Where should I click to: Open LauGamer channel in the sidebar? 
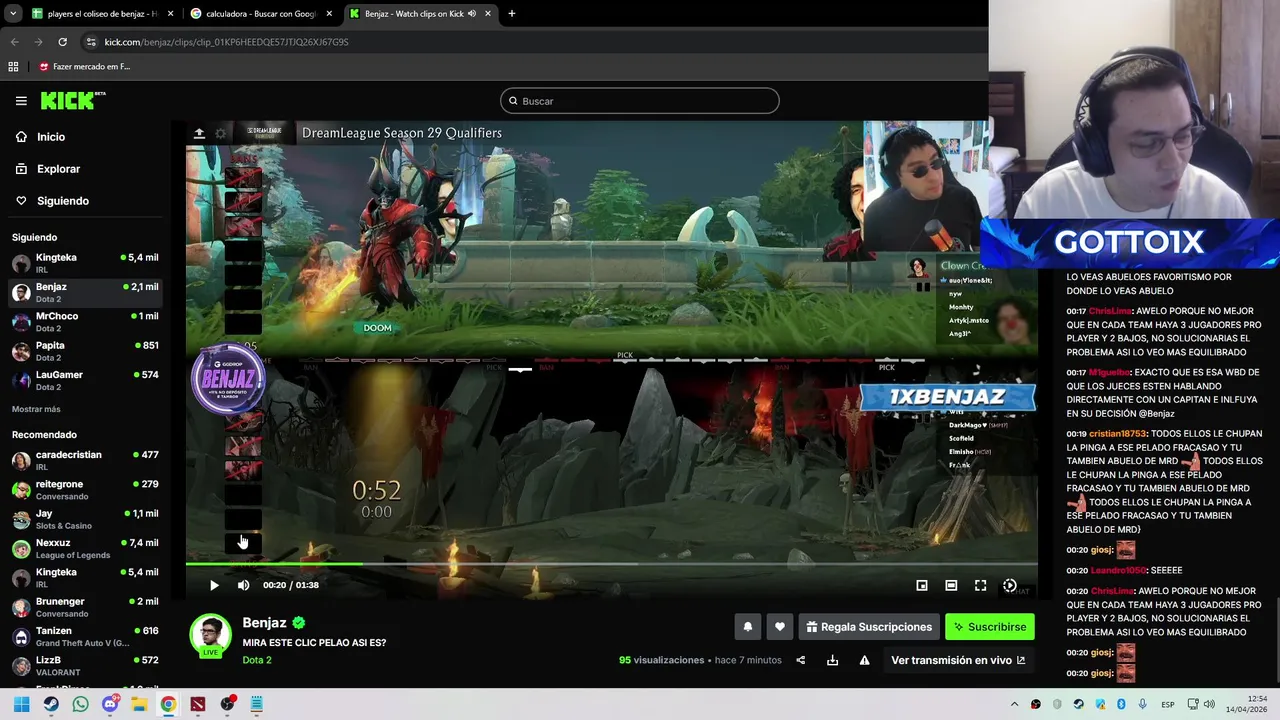click(85, 380)
